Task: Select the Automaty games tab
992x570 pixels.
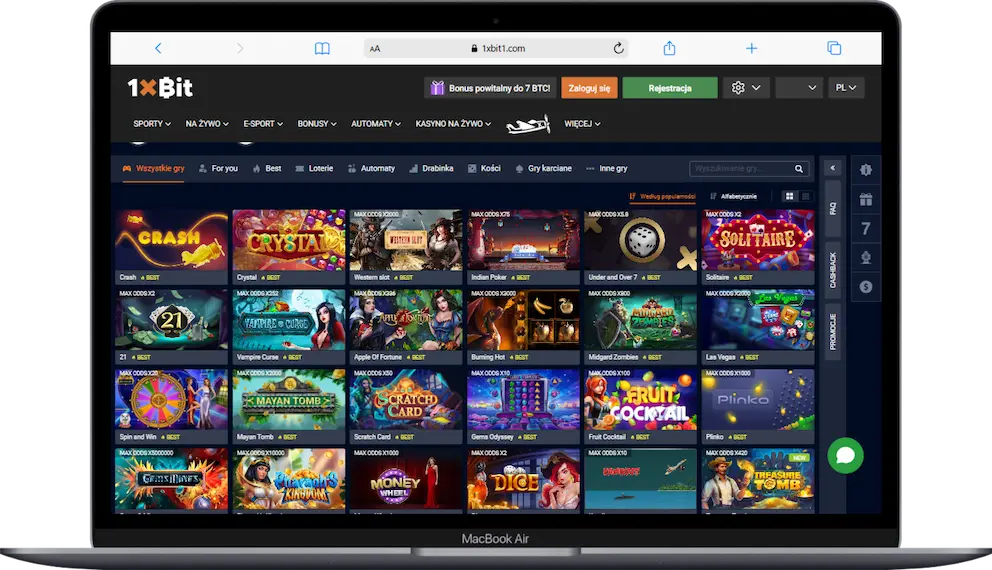Action: pyautogui.click(x=371, y=168)
